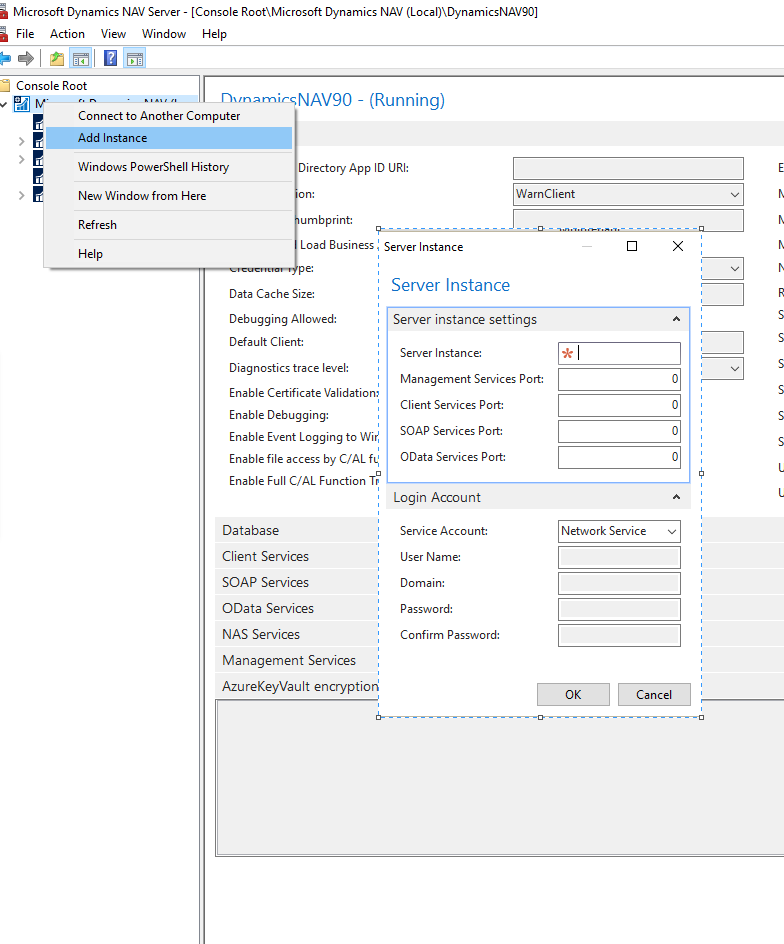Image resolution: width=784 pixels, height=944 pixels.
Task: Click the Password field
Action: click(x=619, y=609)
